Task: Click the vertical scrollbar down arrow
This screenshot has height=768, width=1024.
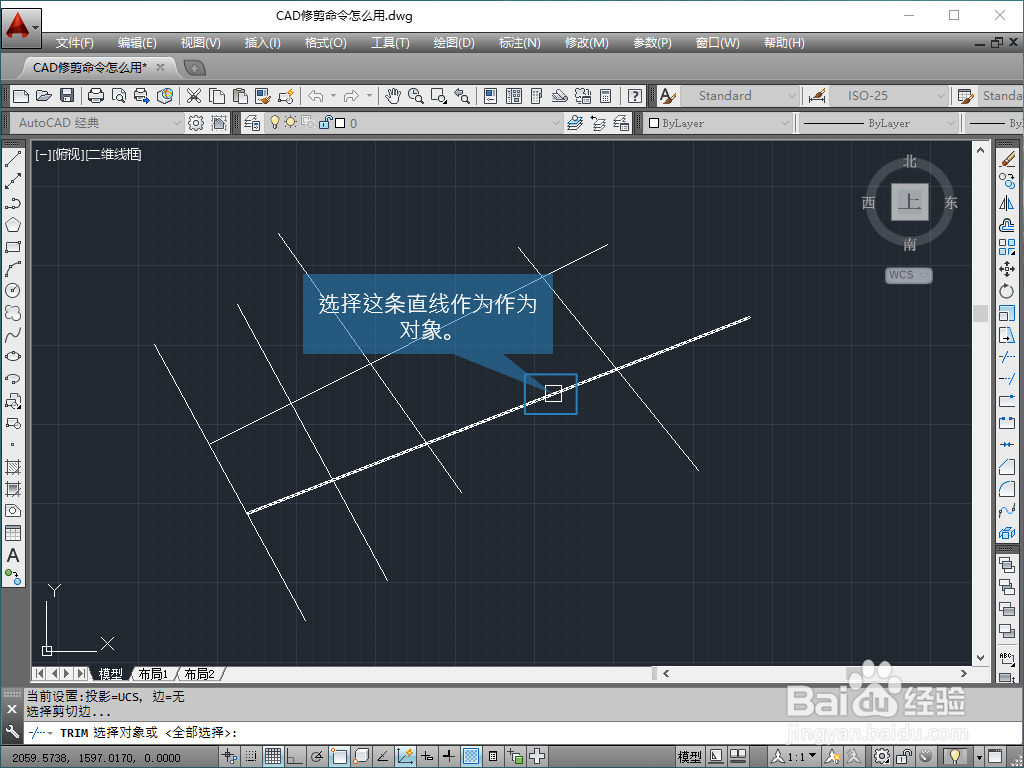Action: [x=980, y=658]
